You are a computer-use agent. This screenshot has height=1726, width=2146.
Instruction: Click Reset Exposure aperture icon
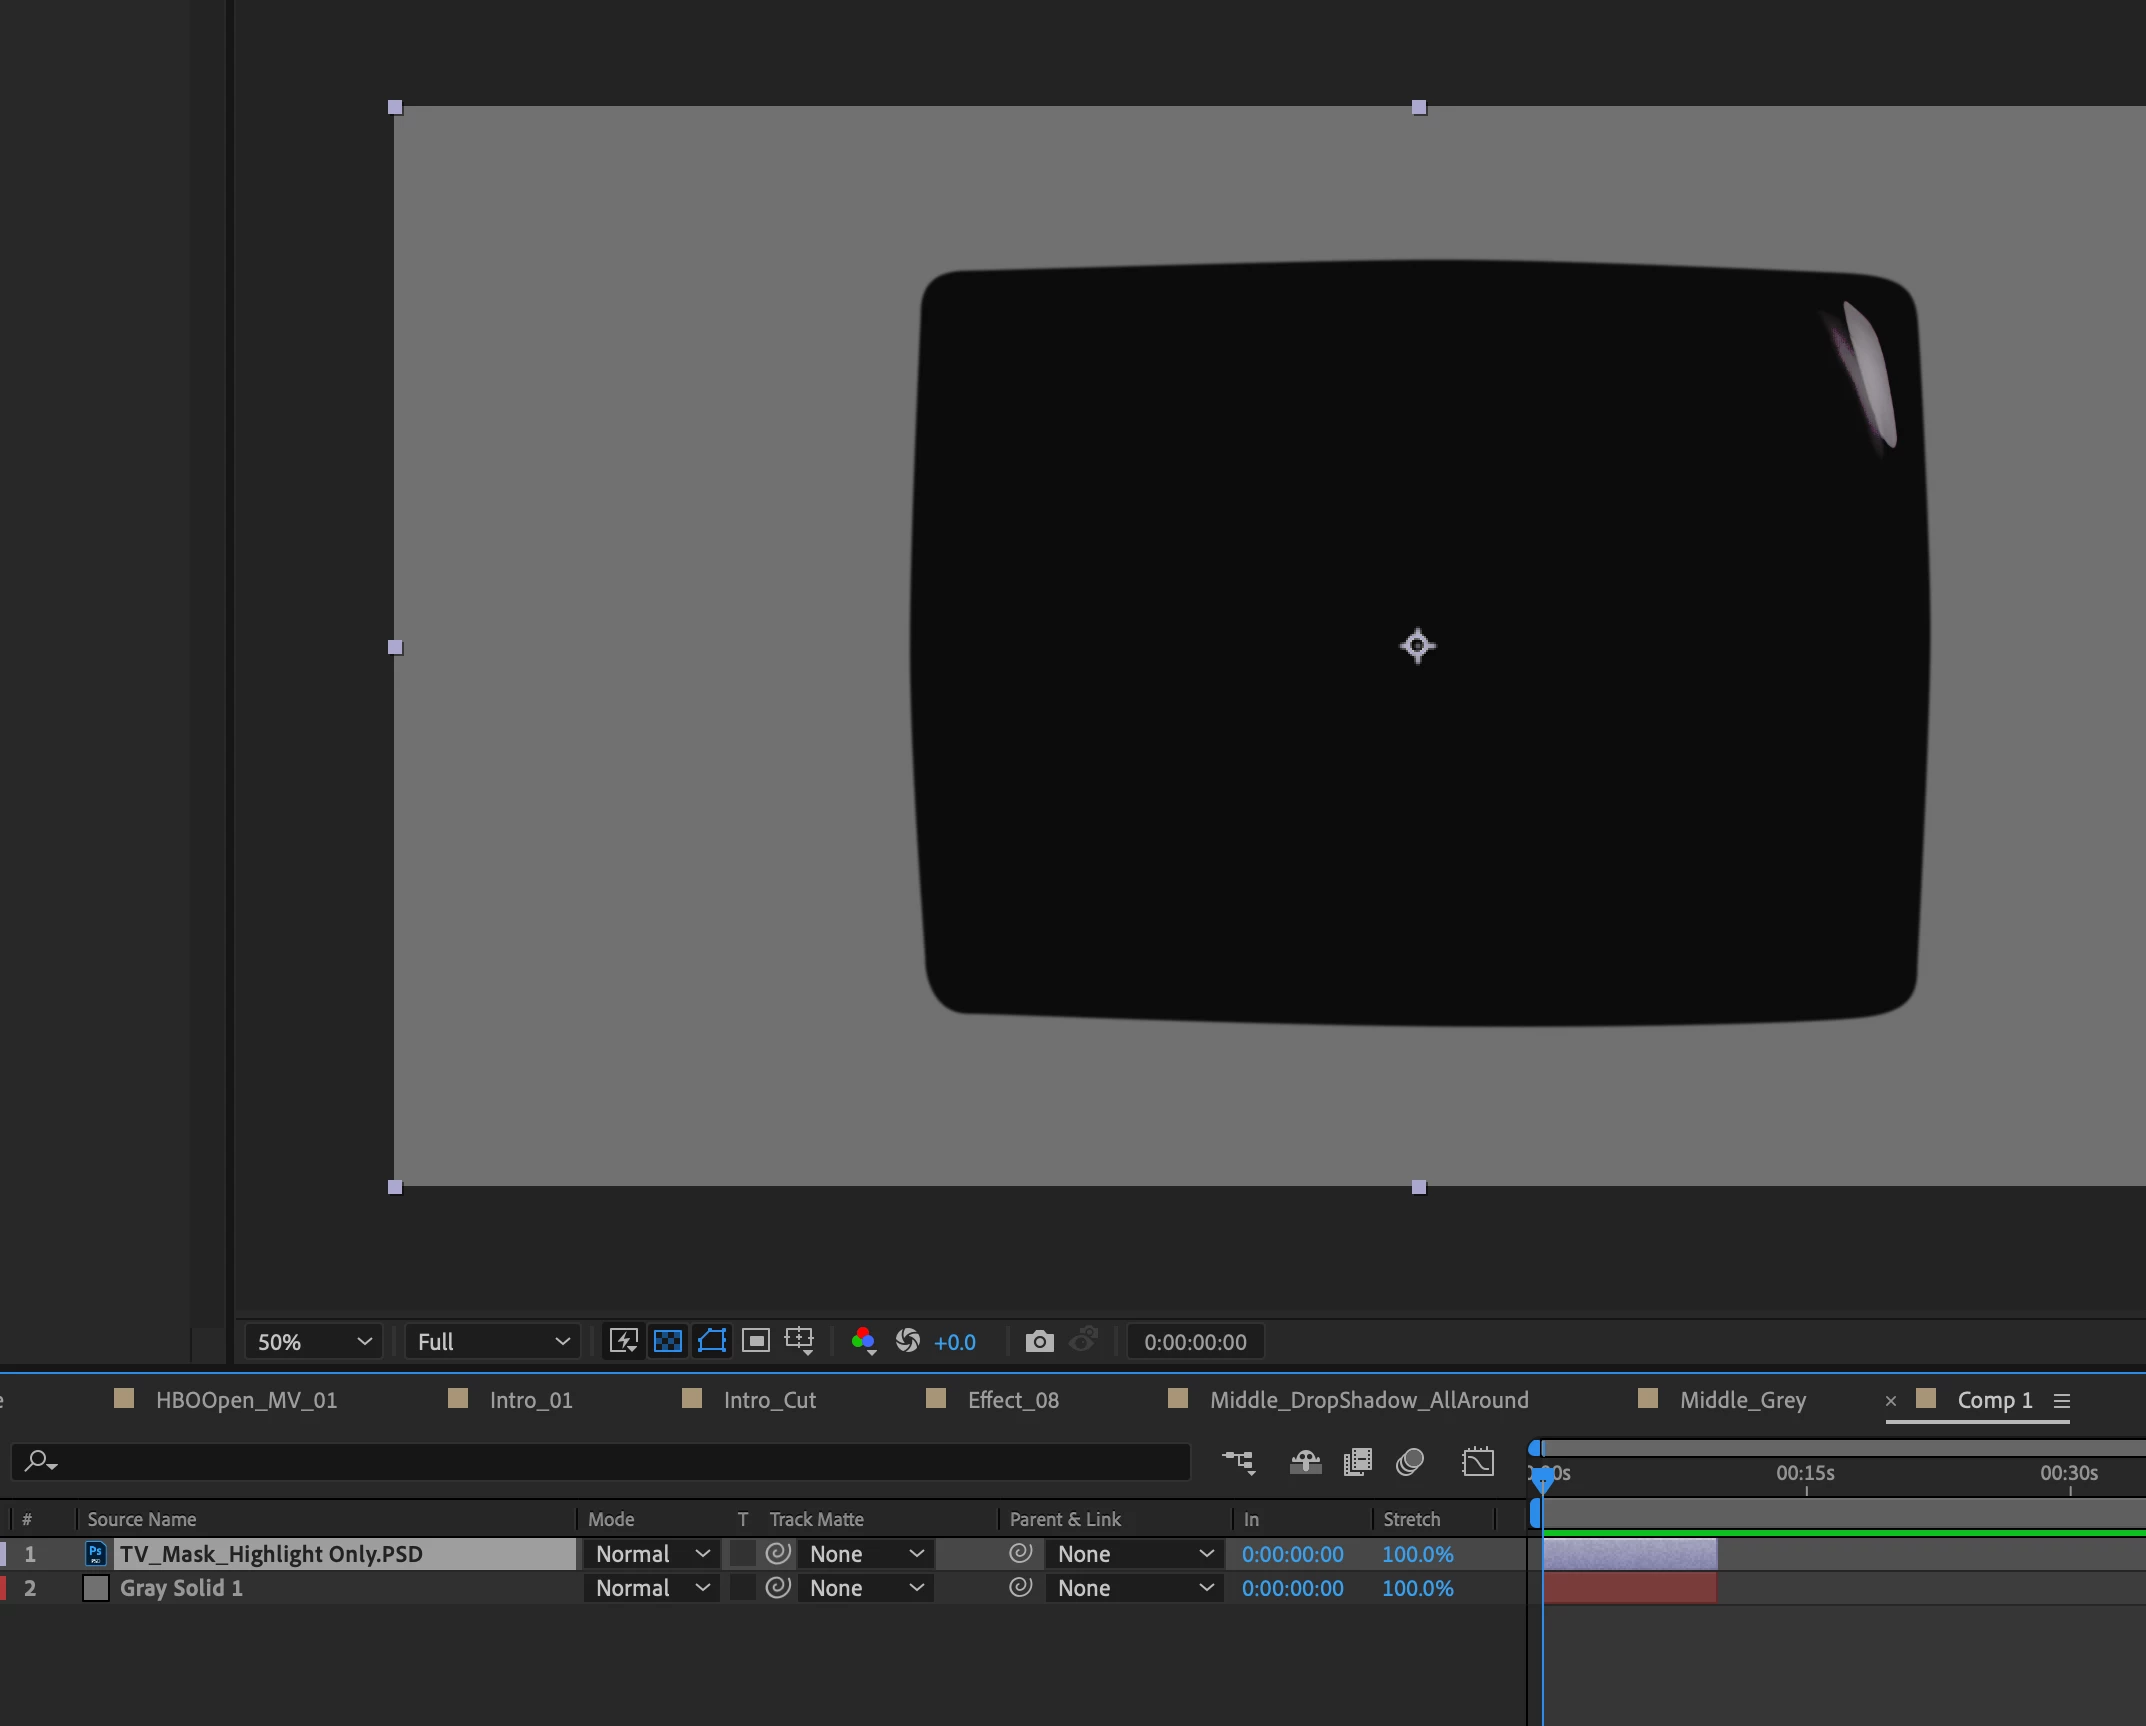tap(908, 1341)
